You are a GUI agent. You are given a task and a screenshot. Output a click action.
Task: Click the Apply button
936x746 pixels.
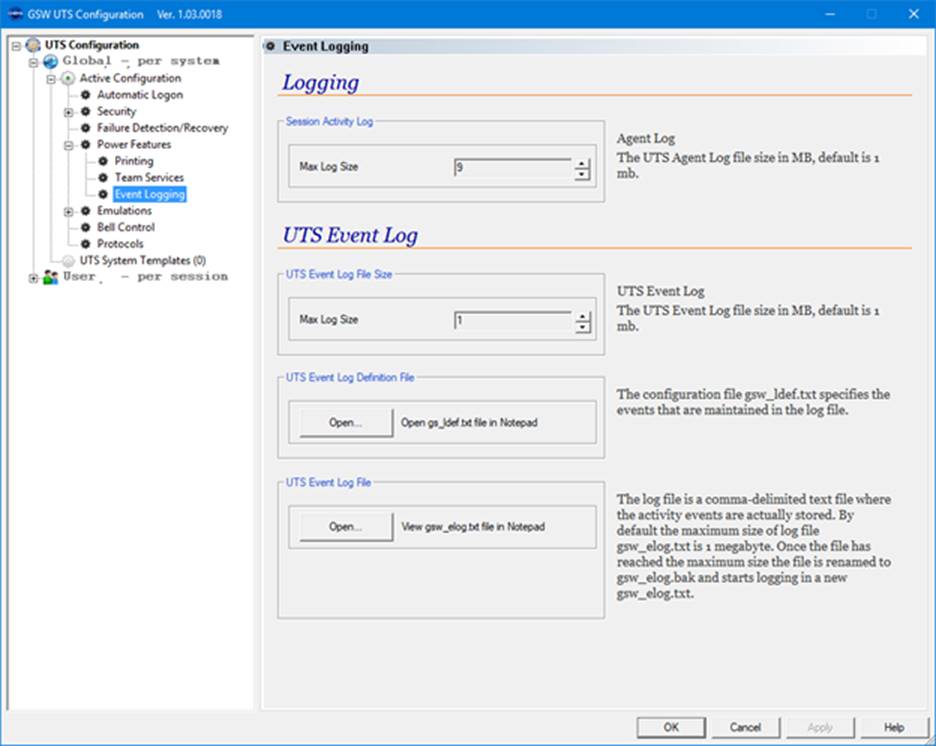(x=820, y=727)
